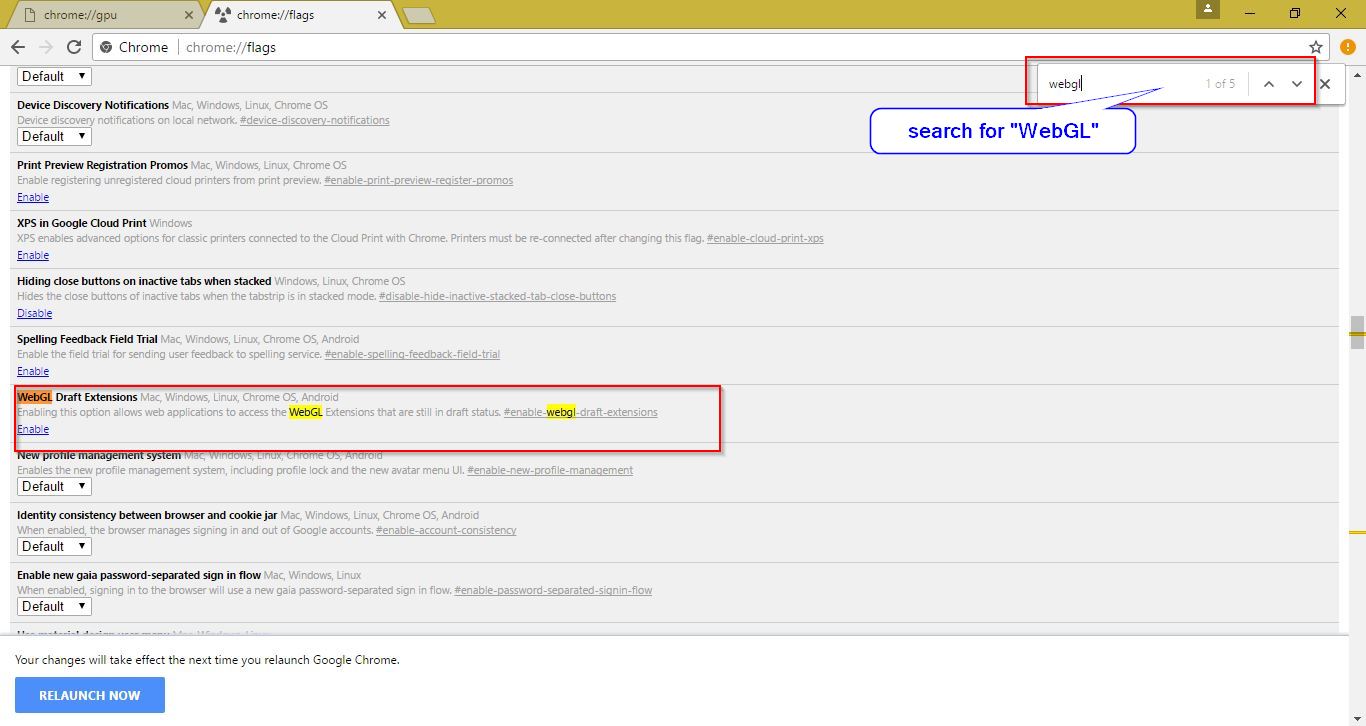Open #enable-password-separated-signin-flow anchor link
1366x726 pixels.
point(553,590)
